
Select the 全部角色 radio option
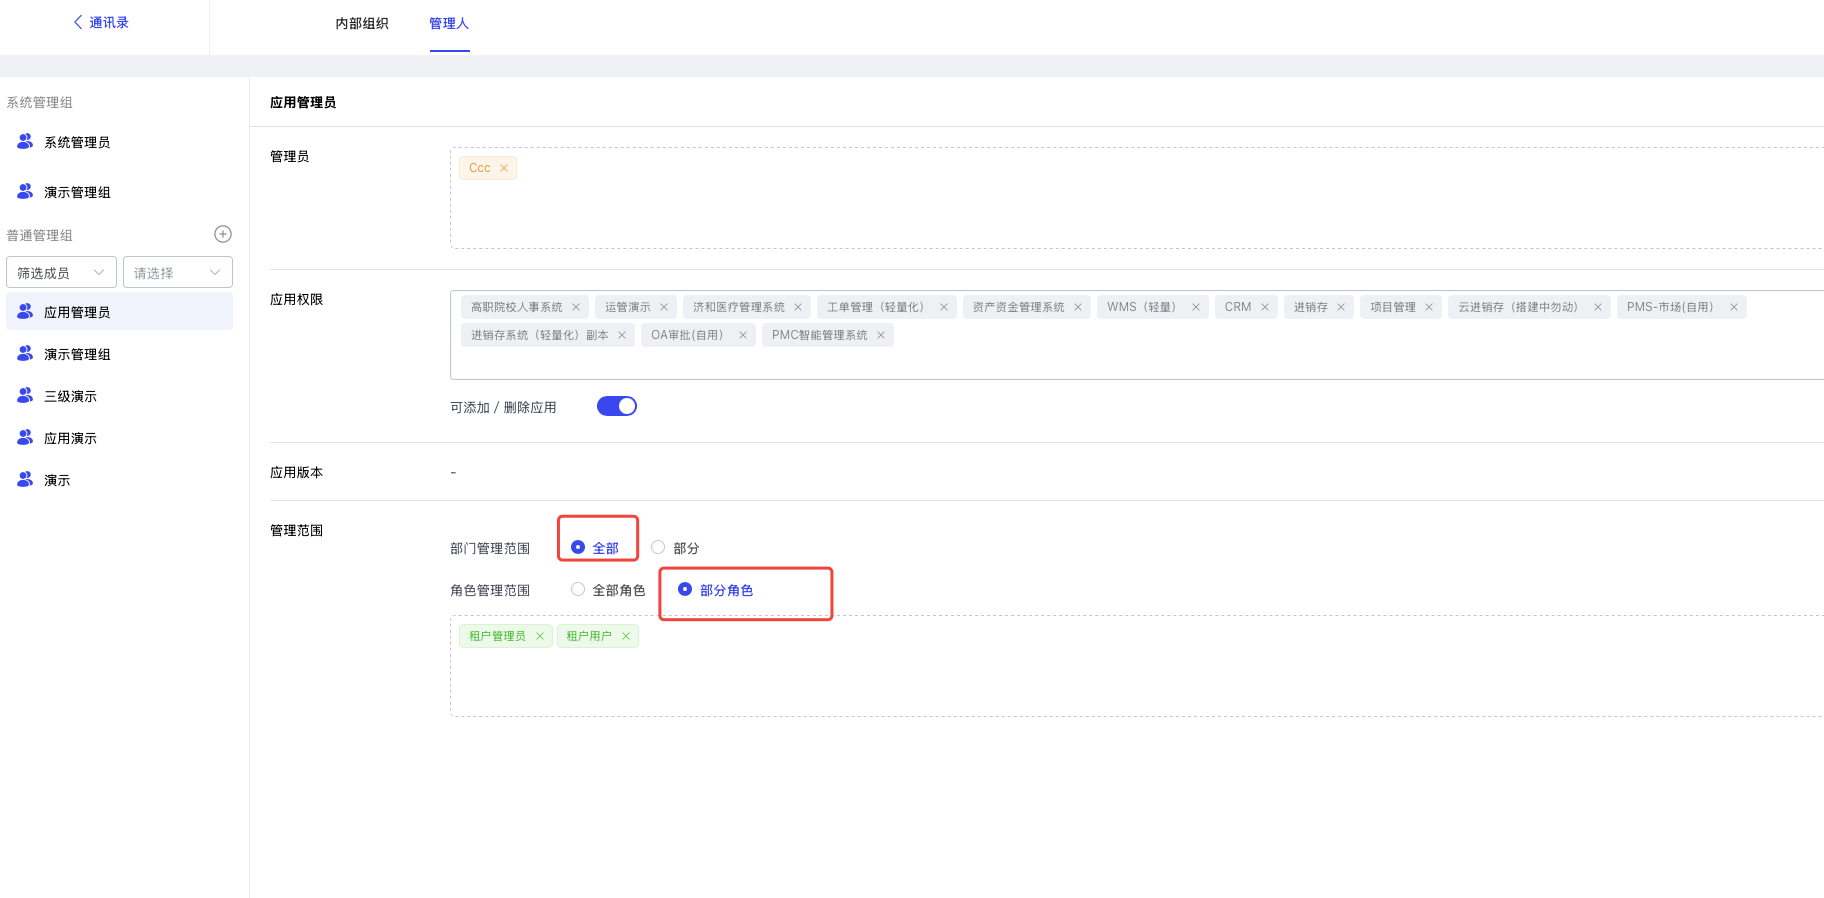click(x=578, y=589)
